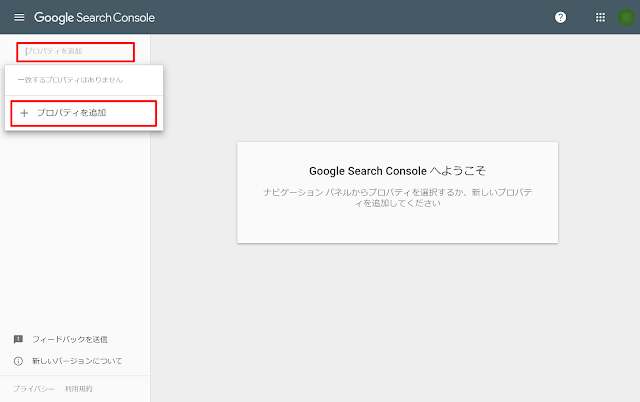Click the ナビゲーション パネルから welcome description text
Screen dimensions: 640x402
tap(397, 198)
